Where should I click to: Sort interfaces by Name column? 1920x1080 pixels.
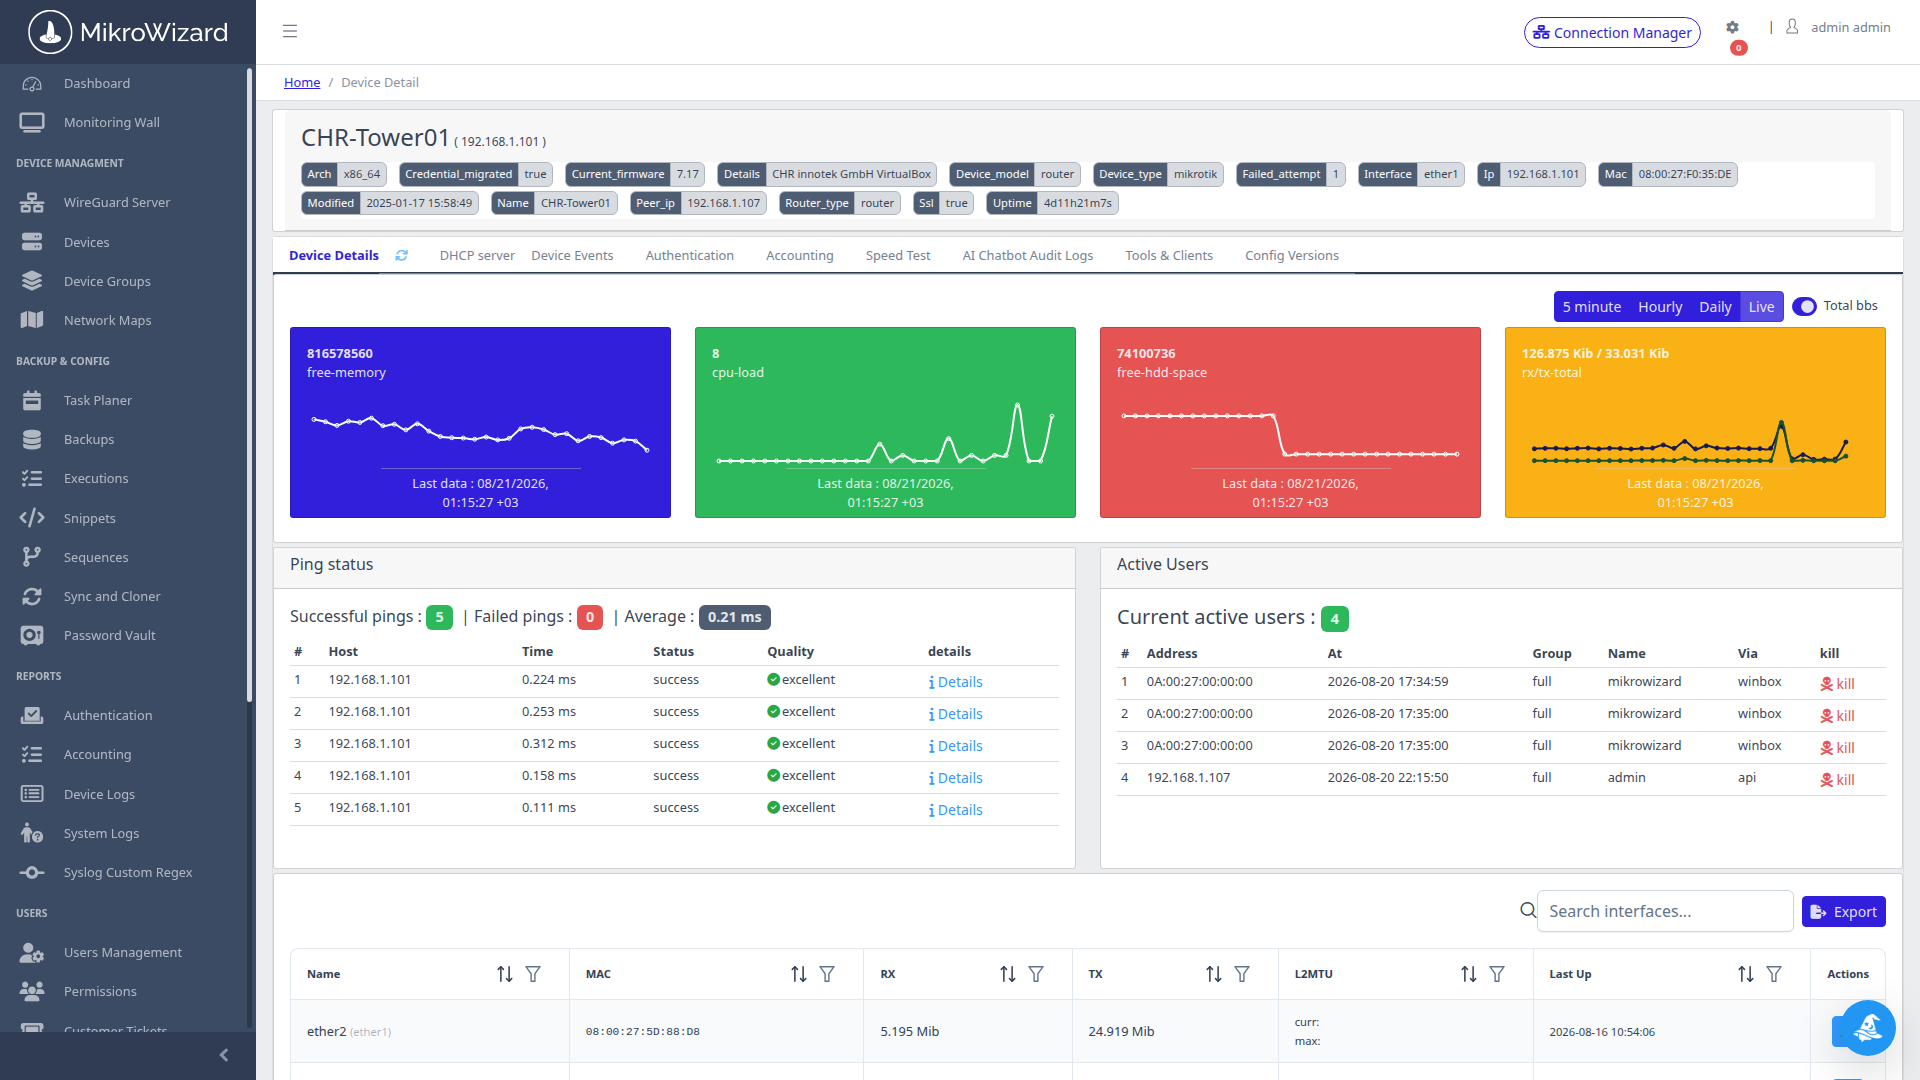click(505, 974)
